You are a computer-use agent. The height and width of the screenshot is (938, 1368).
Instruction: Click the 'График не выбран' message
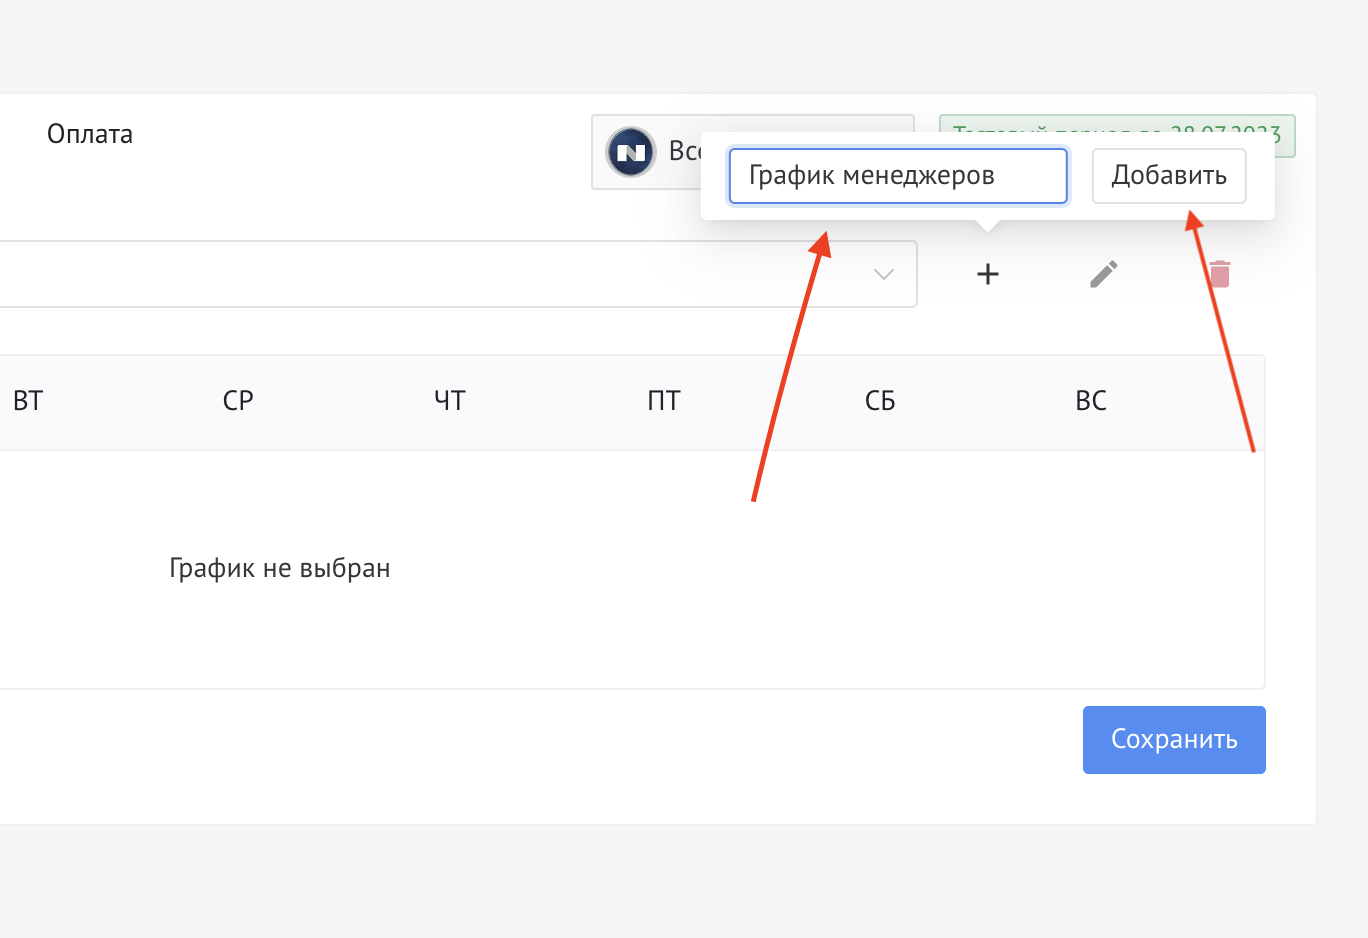point(280,569)
